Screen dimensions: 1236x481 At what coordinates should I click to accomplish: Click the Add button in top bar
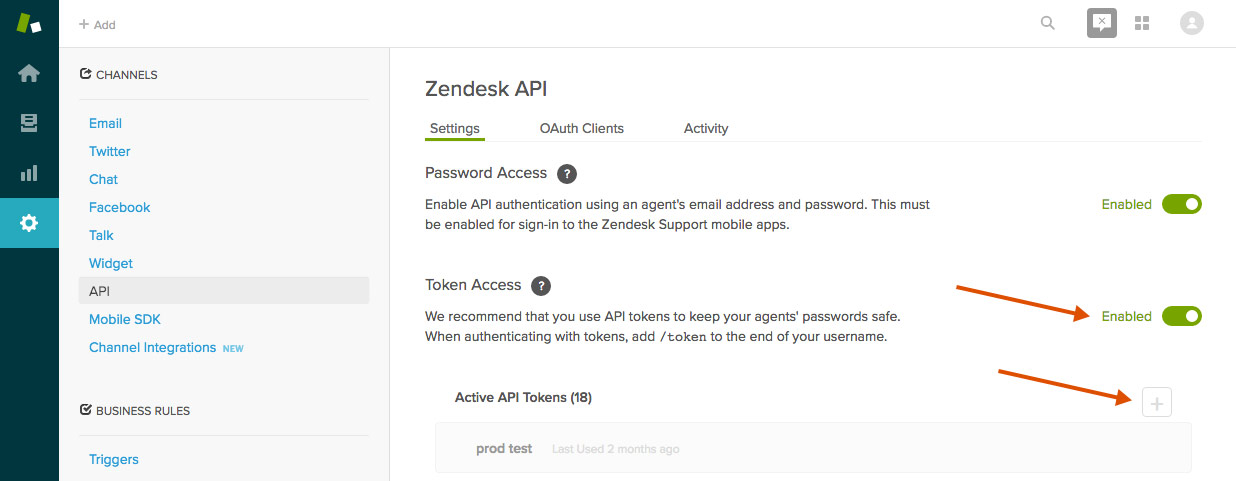97,24
